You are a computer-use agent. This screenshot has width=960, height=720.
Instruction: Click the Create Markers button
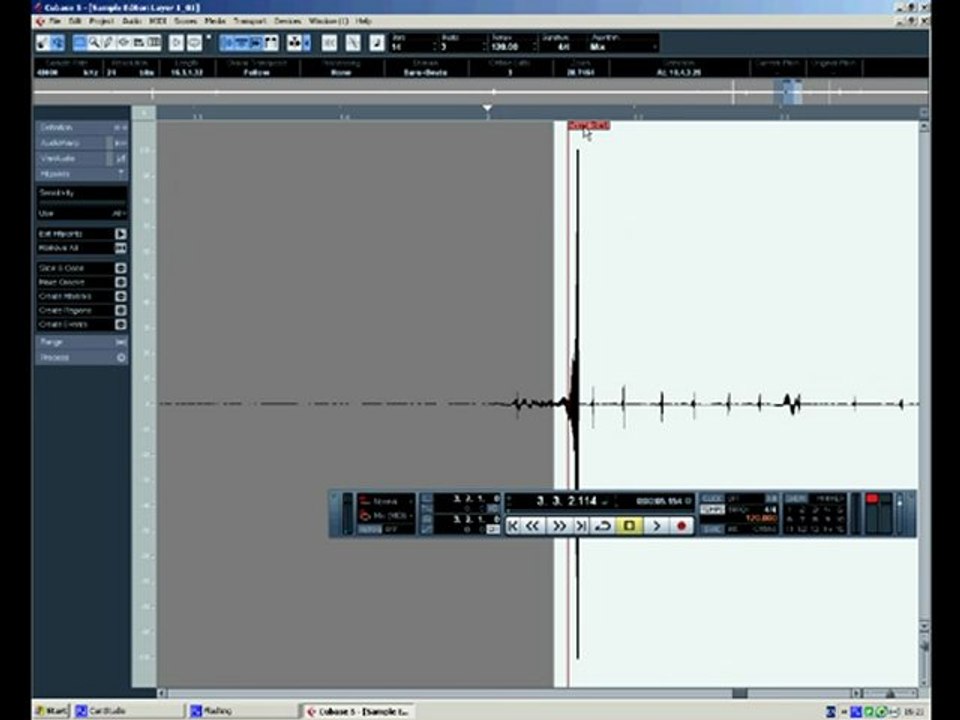82,296
